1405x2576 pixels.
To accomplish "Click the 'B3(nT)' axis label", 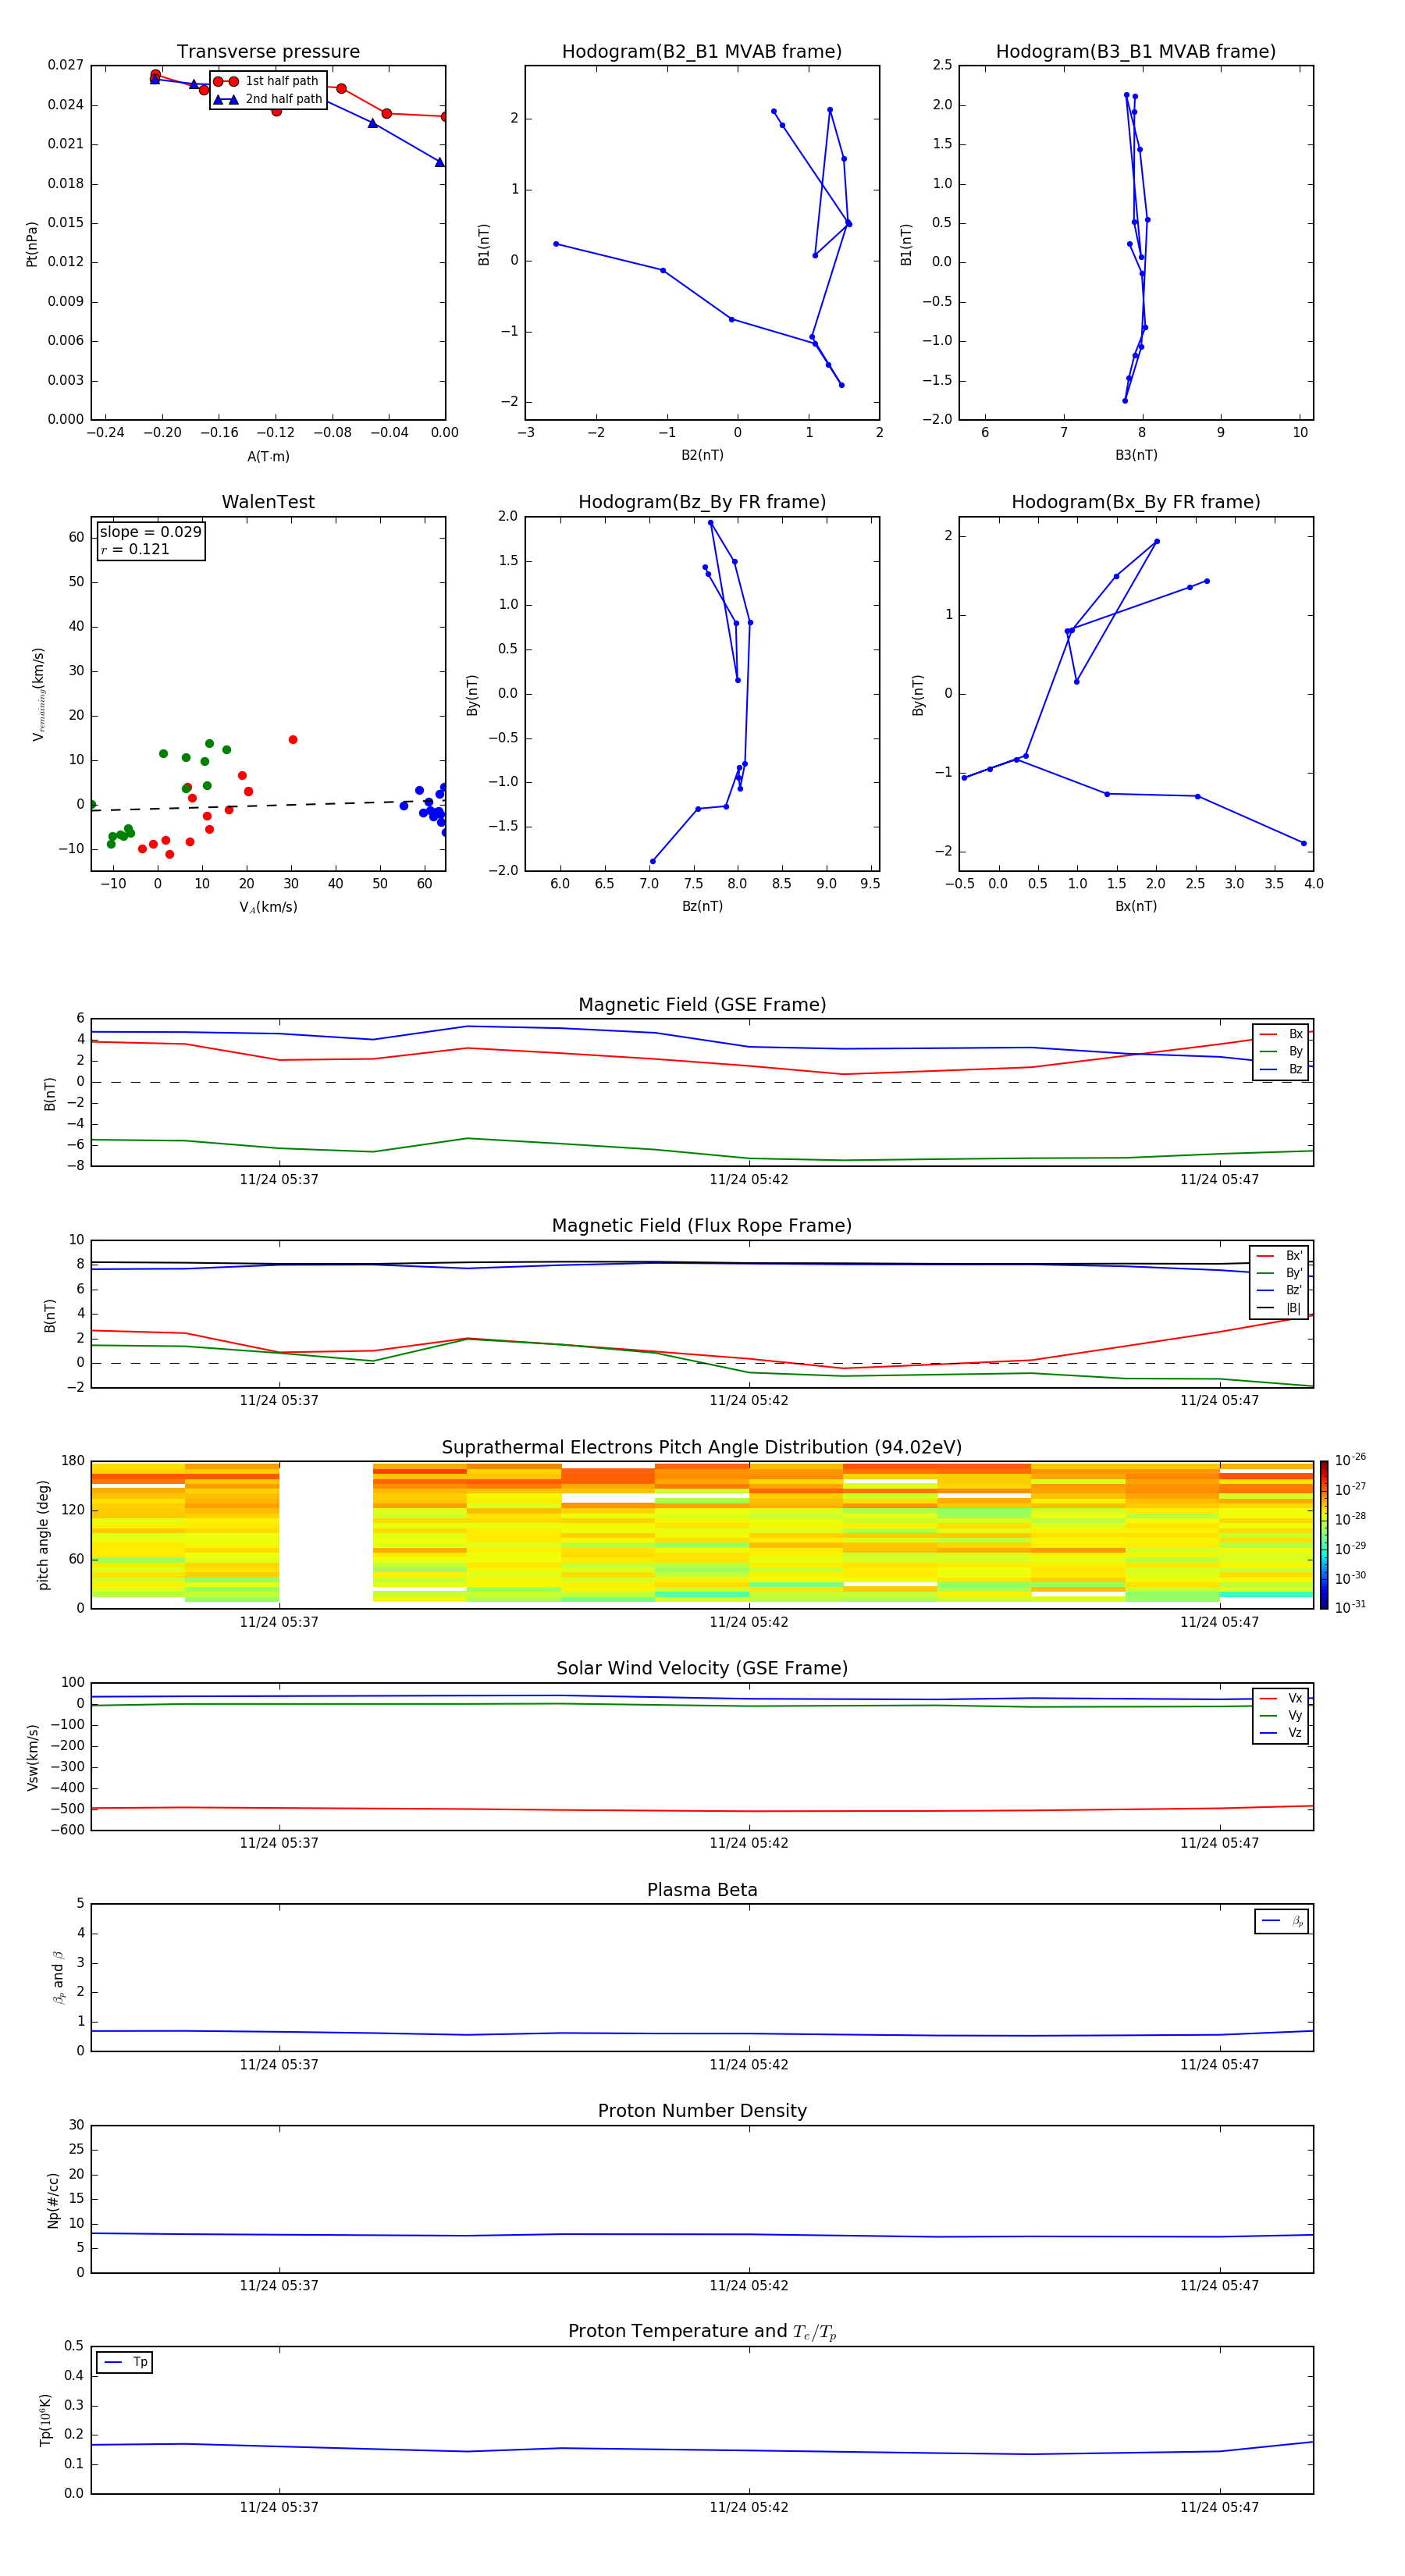I will [1136, 455].
